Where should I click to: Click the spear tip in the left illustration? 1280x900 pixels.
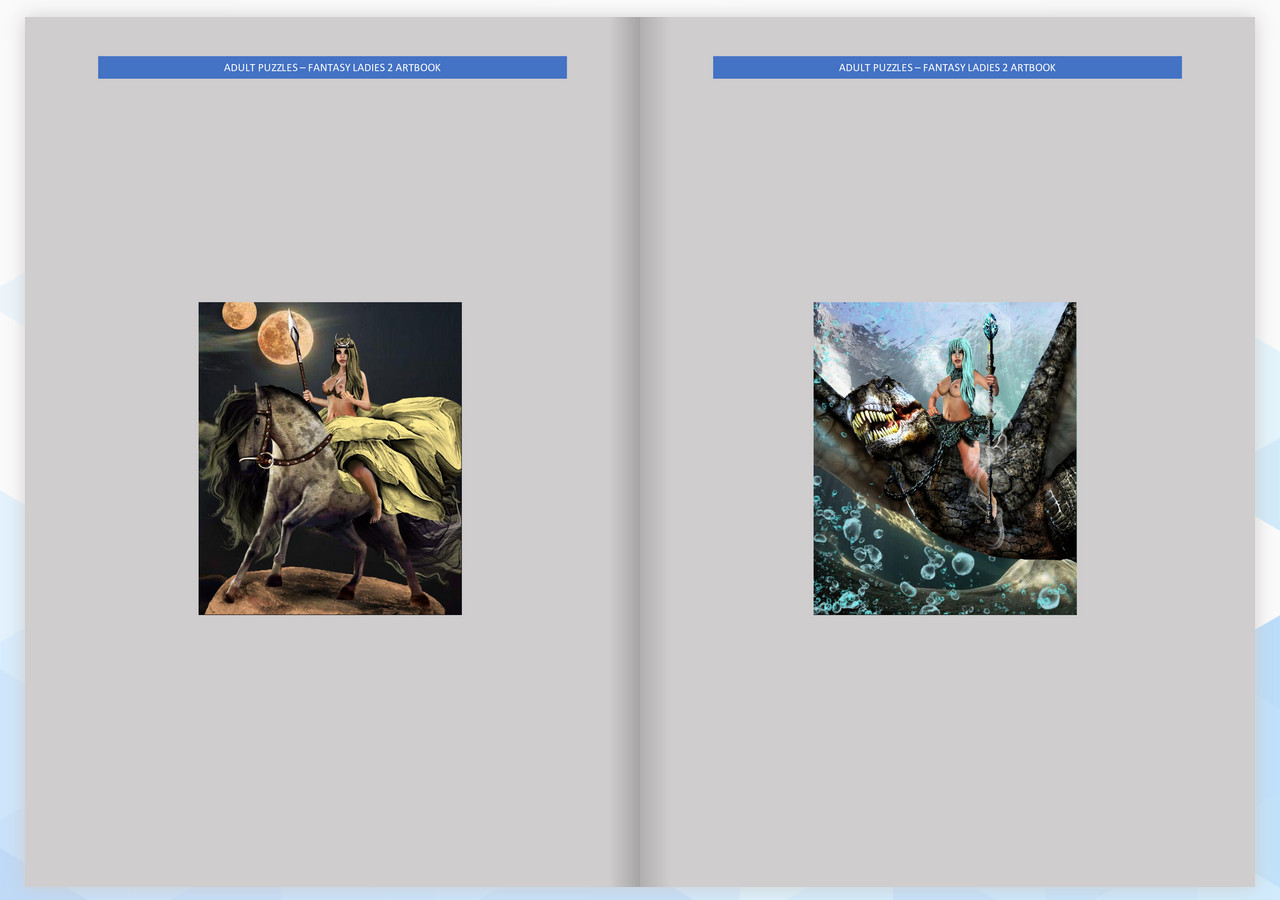[x=292, y=325]
